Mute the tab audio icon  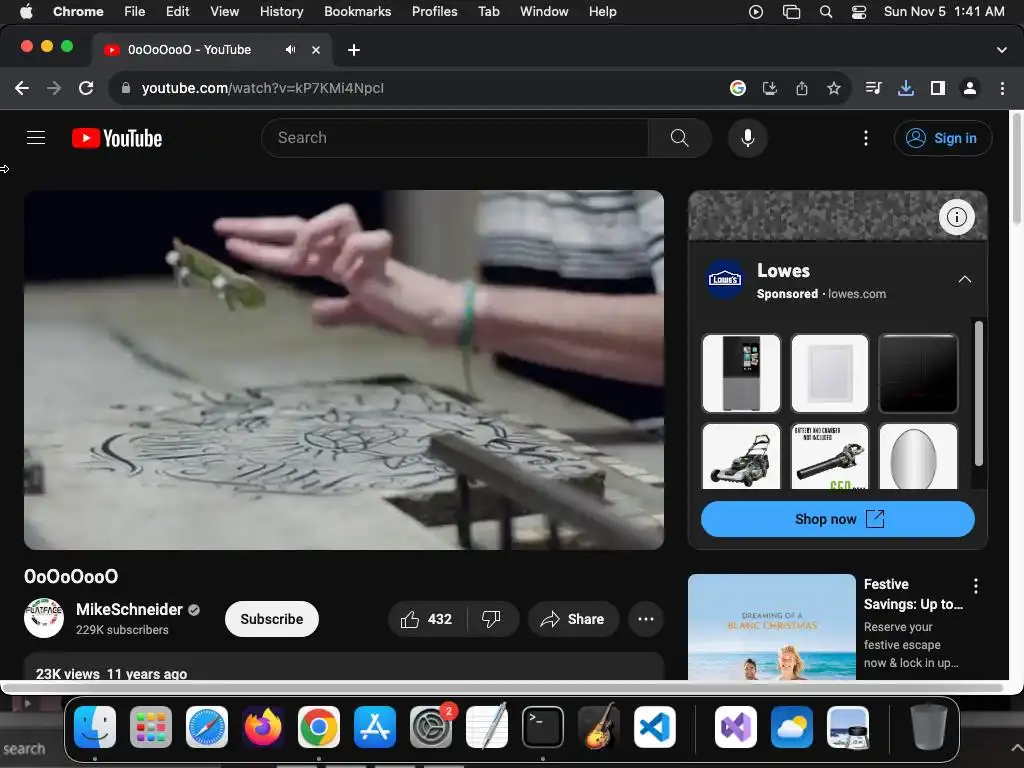point(291,50)
